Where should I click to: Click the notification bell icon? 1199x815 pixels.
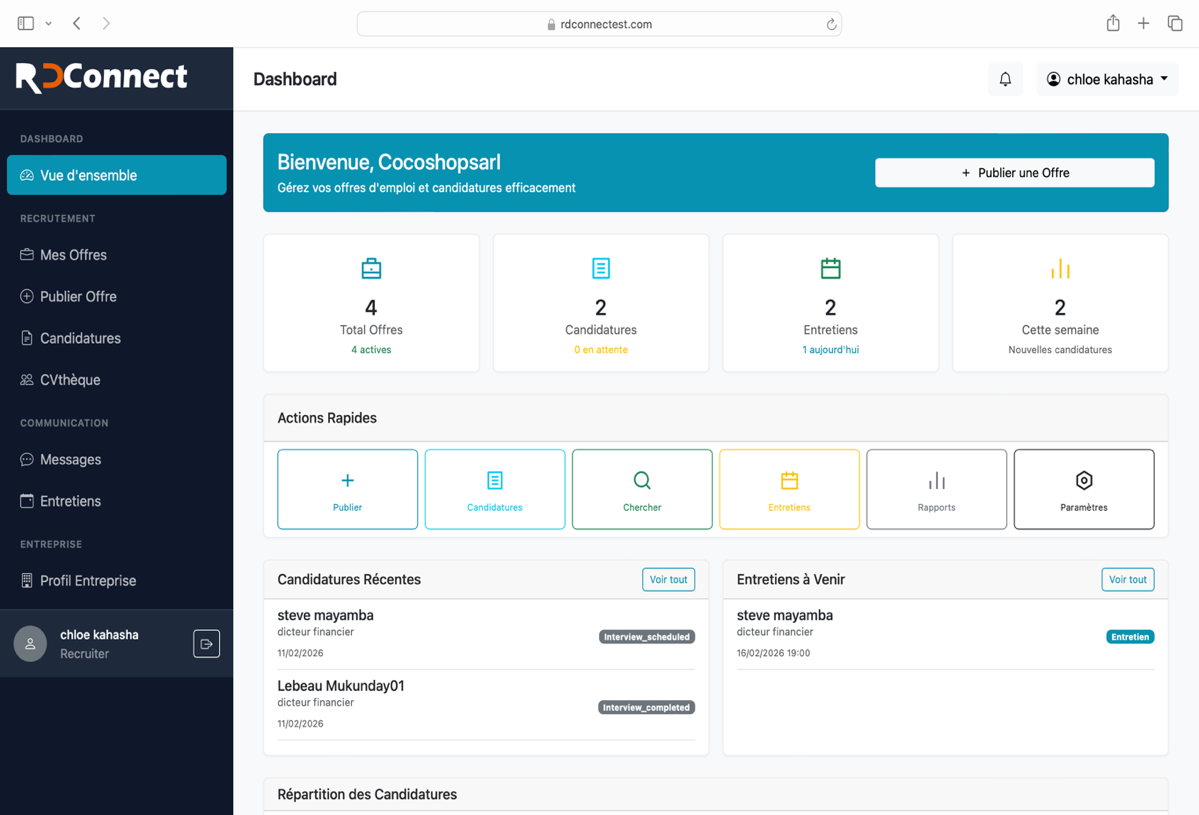coord(1005,79)
